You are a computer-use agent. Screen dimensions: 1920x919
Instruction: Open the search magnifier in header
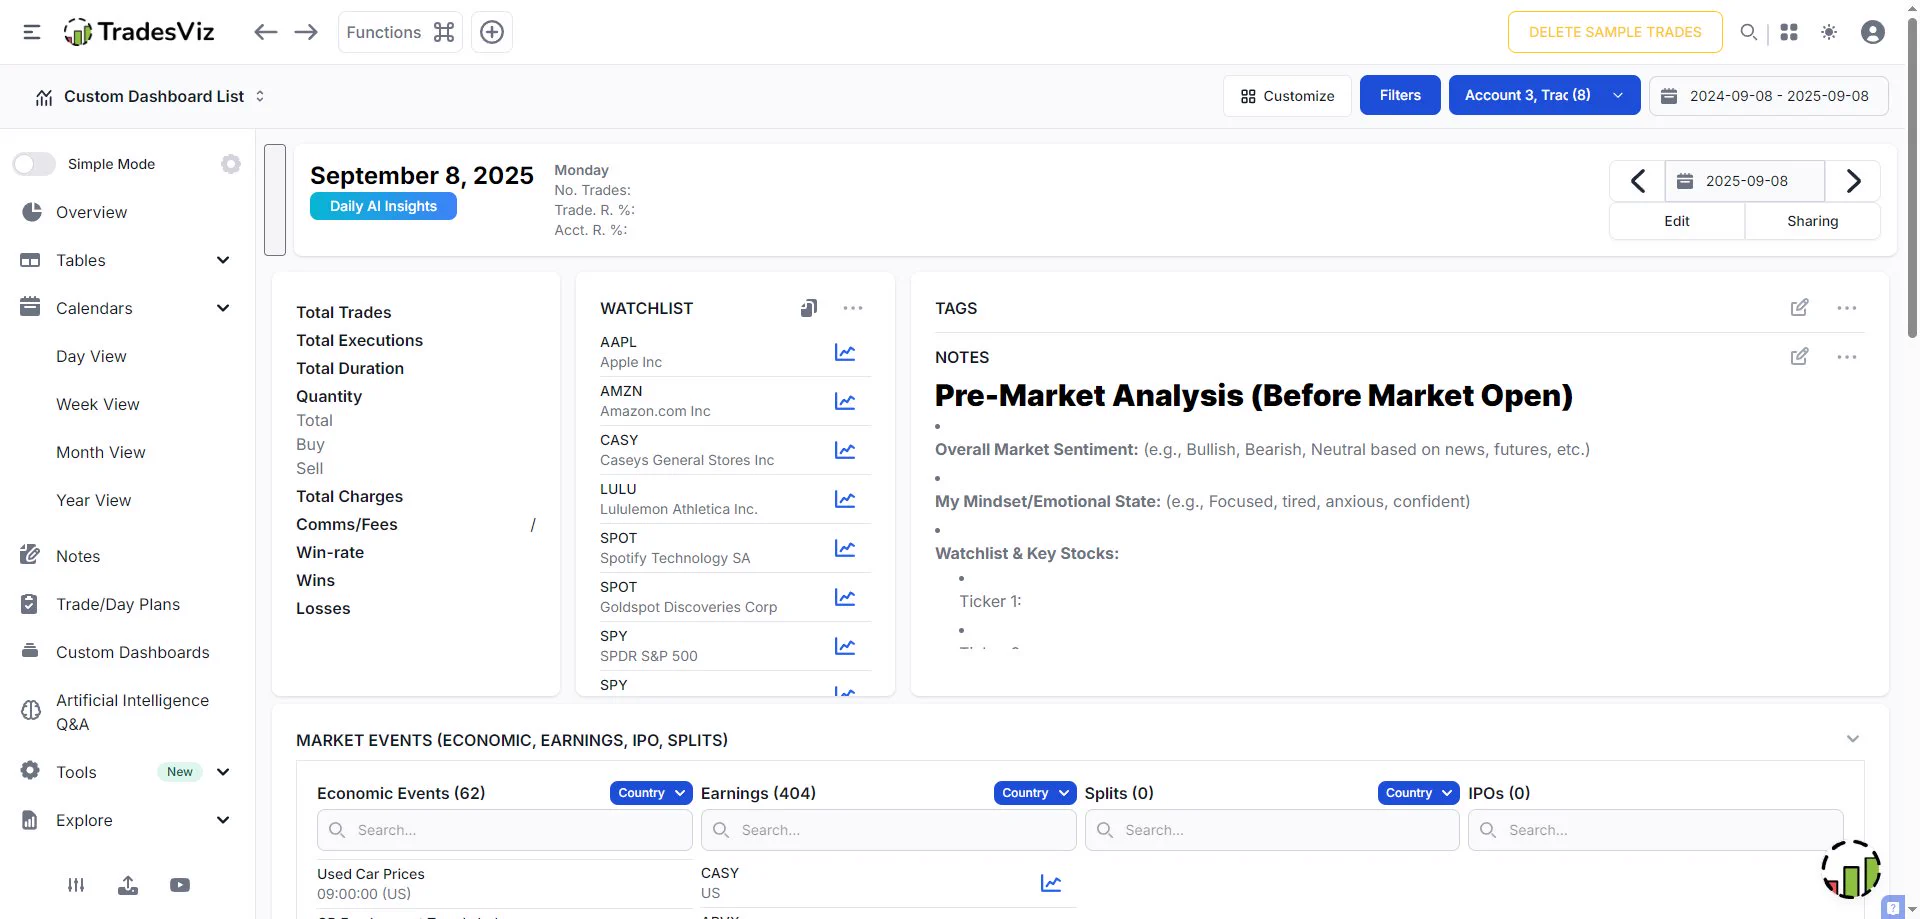[x=1748, y=32]
